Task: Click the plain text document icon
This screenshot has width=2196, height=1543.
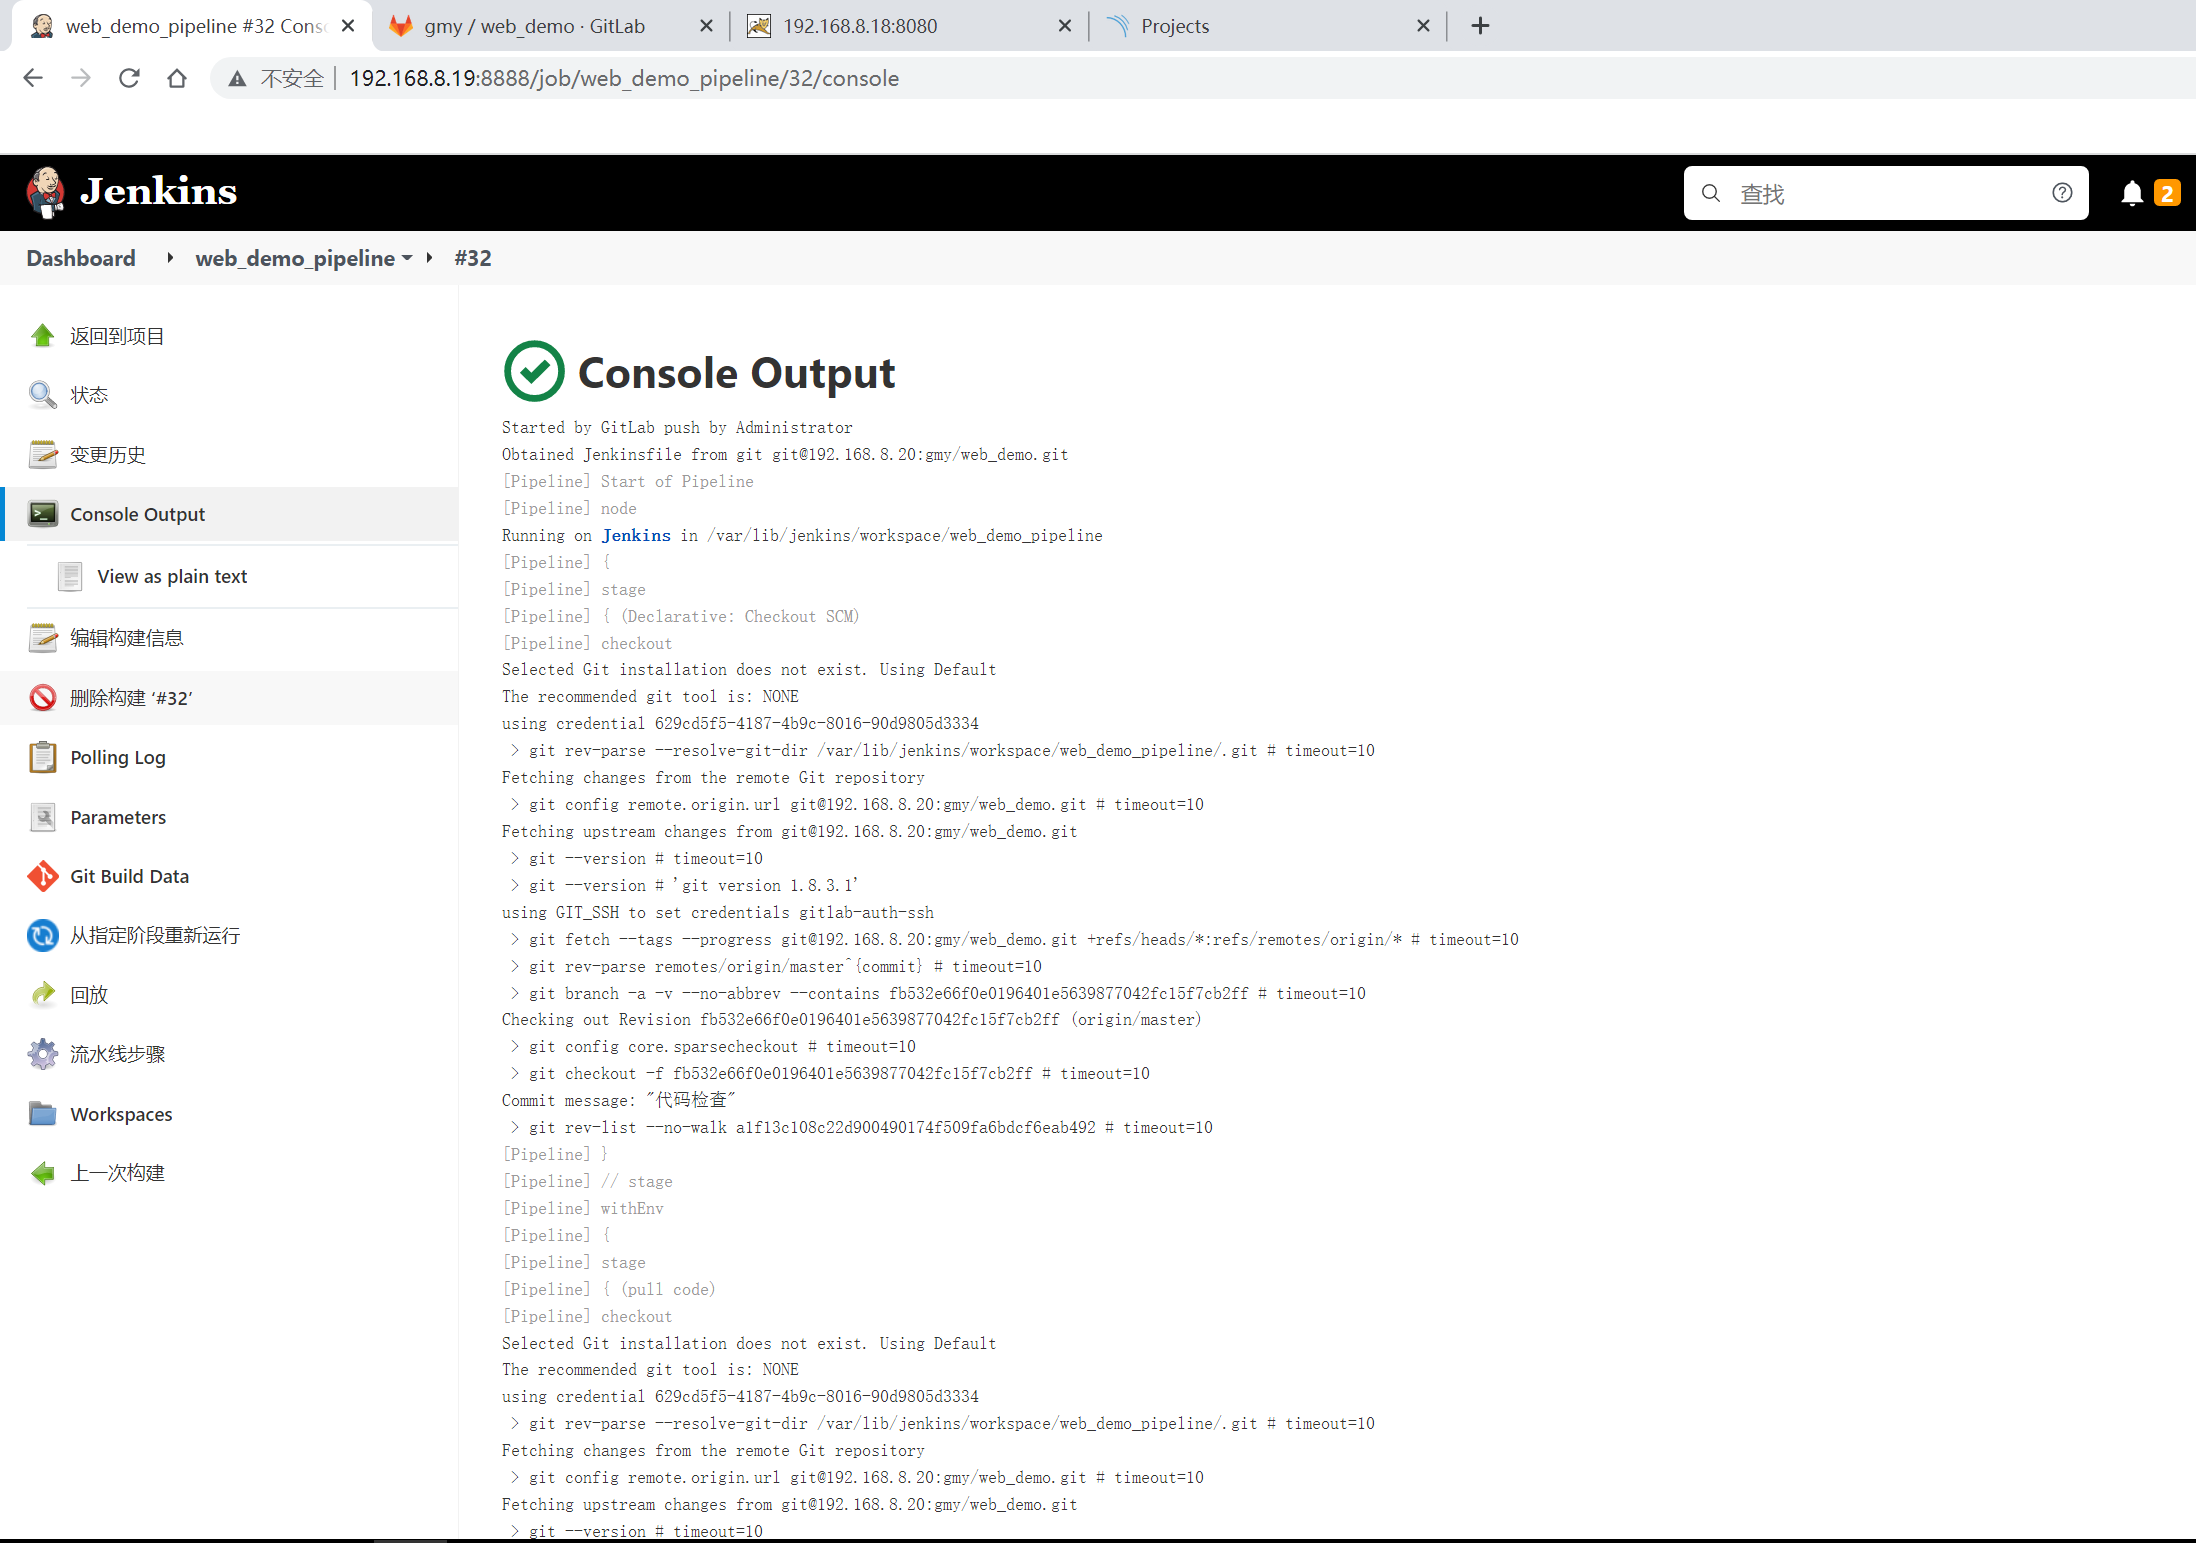Action: pyautogui.click(x=70, y=576)
